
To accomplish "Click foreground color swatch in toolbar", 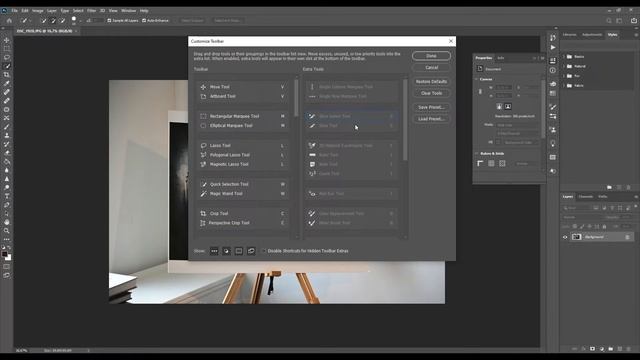I will point(5,254).
